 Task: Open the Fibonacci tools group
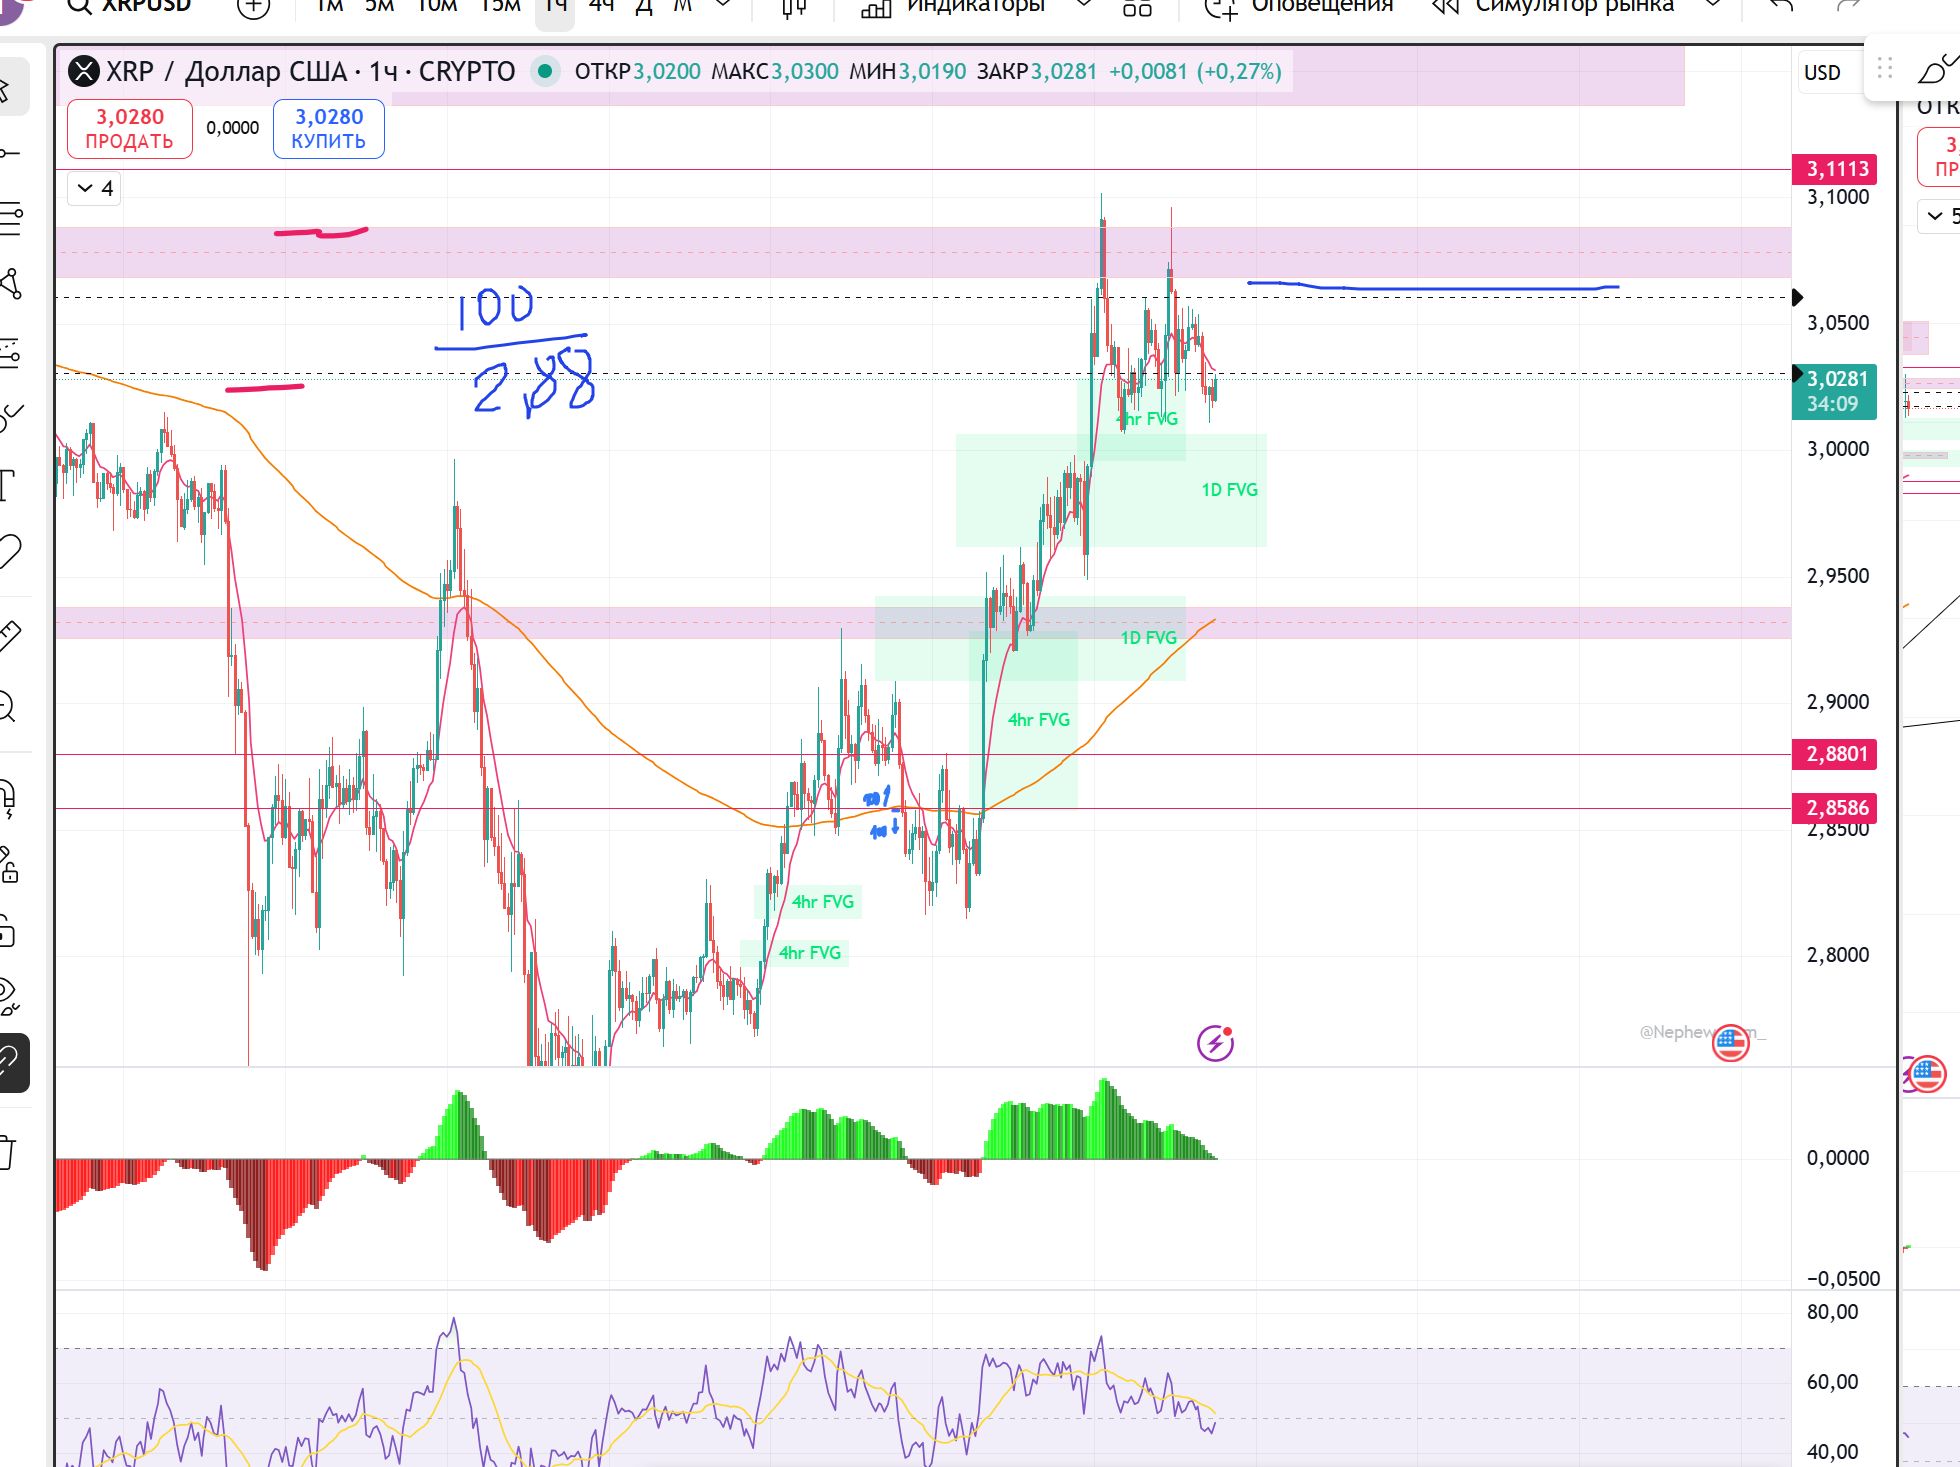tap(10, 218)
